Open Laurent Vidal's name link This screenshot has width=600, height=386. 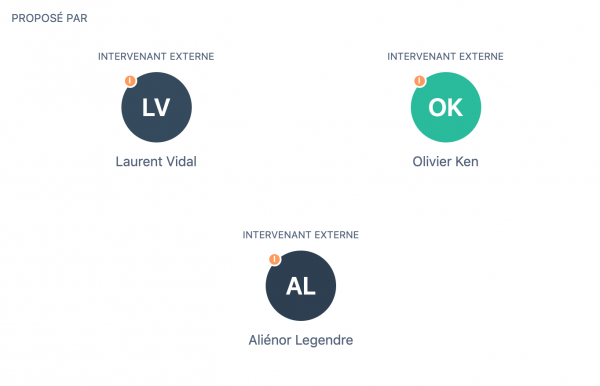(156, 161)
